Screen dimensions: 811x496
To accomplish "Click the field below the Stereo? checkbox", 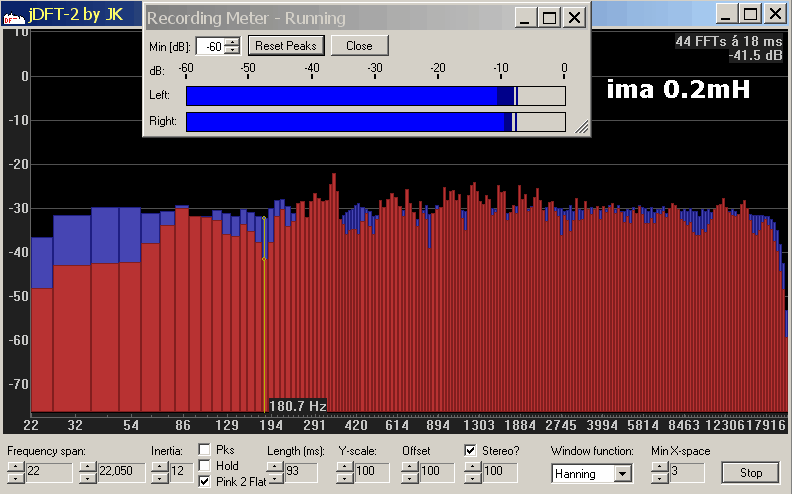I will pos(499,472).
